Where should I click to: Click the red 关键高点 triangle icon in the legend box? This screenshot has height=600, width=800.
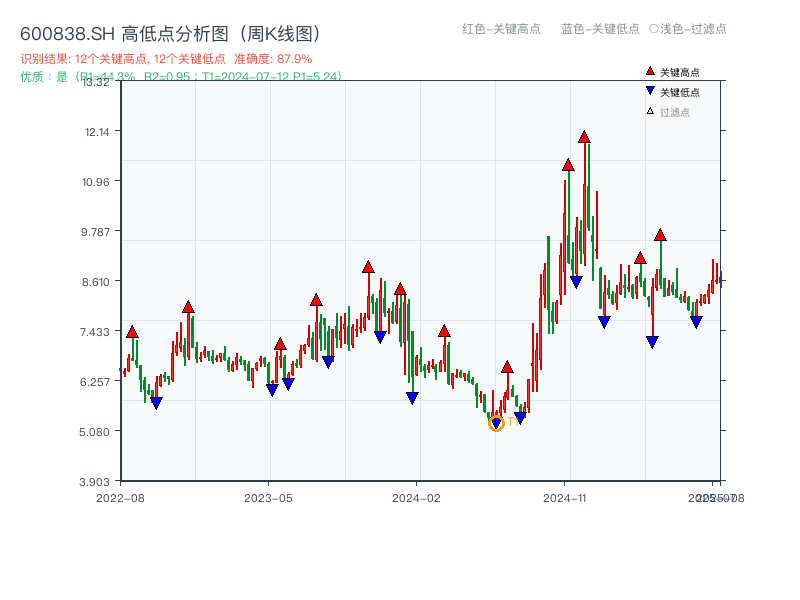tap(650, 71)
